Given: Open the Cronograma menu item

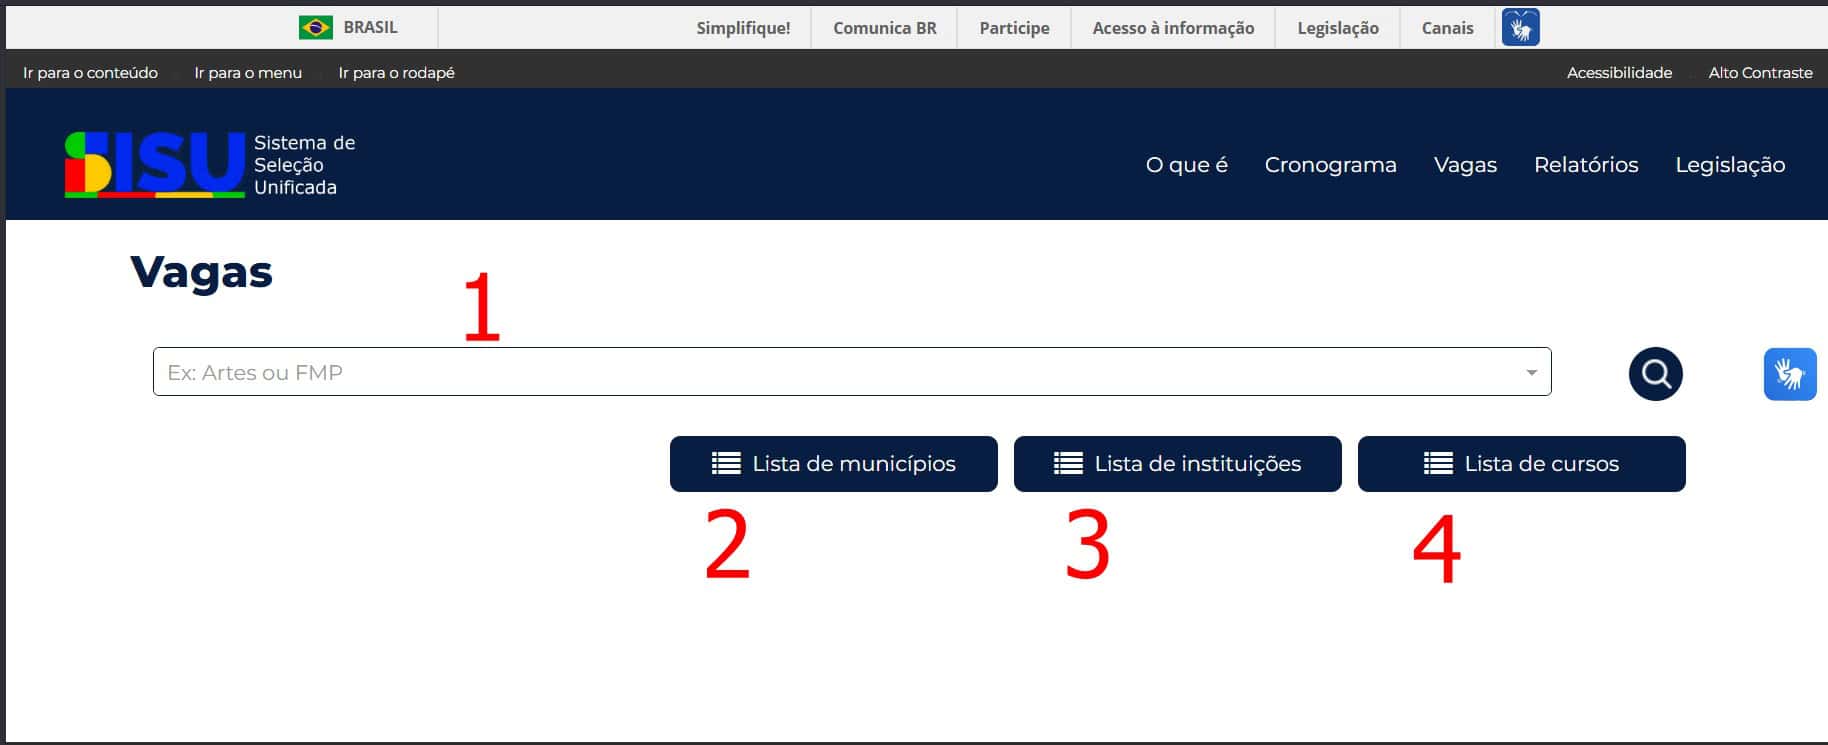Looking at the screenshot, I should (x=1330, y=165).
